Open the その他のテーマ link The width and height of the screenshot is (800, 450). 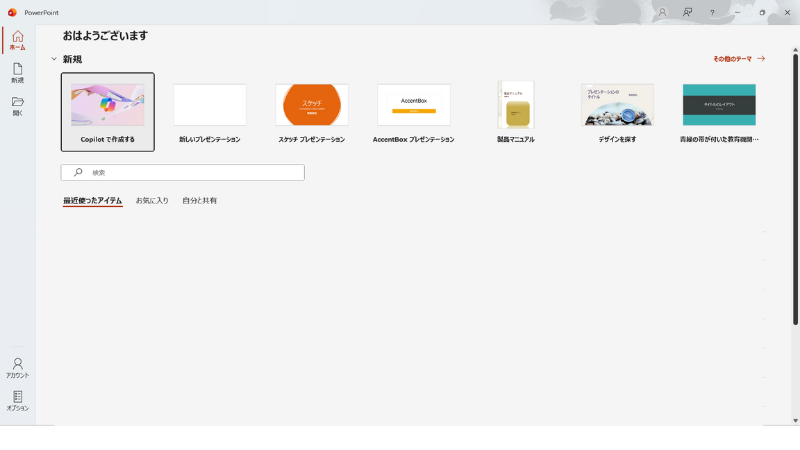(738, 59)
